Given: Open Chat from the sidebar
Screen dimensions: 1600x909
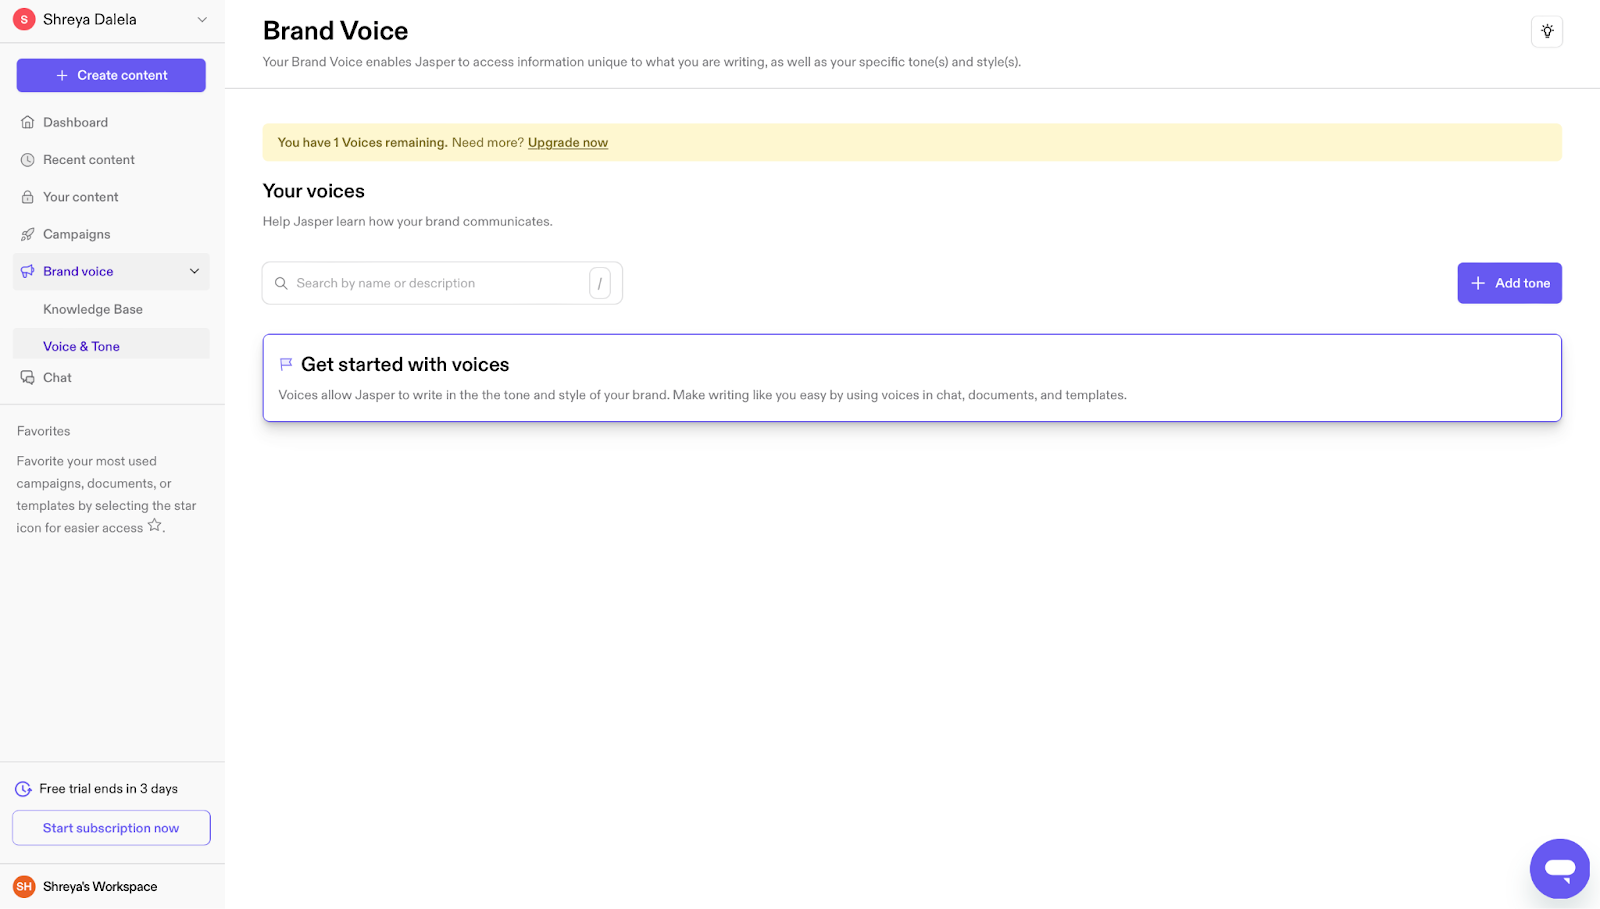Looking at the screenshot, I should click(111, 377).
